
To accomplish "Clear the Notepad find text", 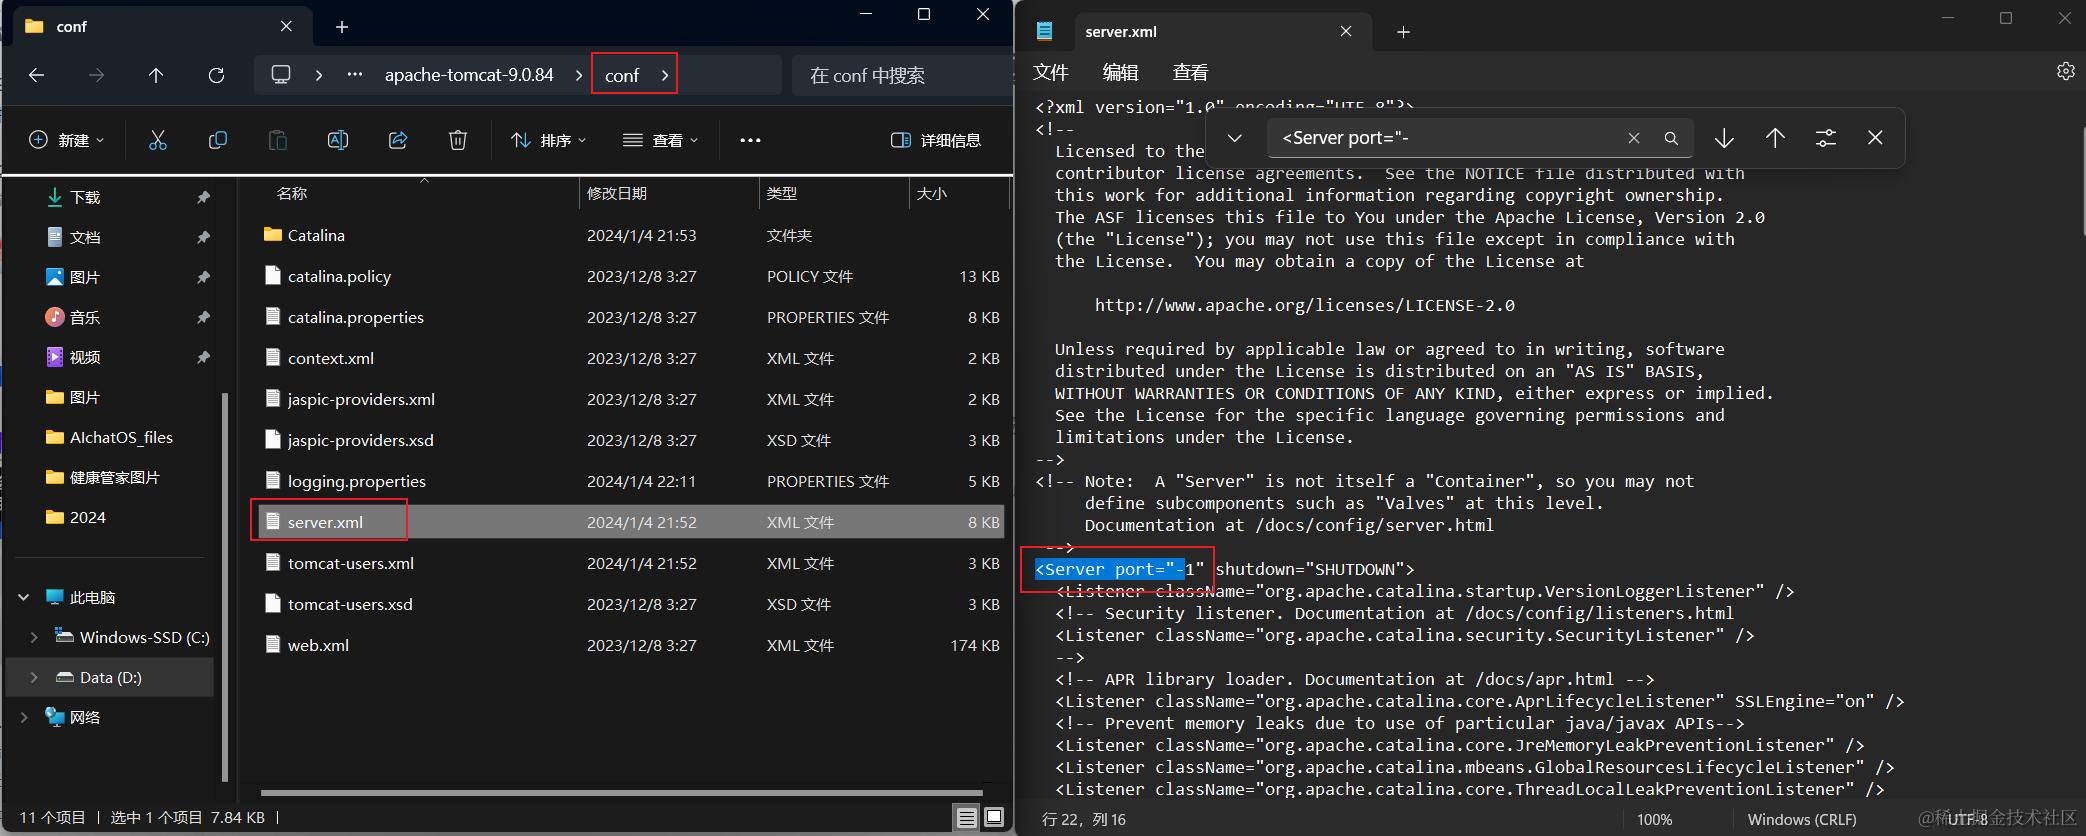I will point(1634,138).
